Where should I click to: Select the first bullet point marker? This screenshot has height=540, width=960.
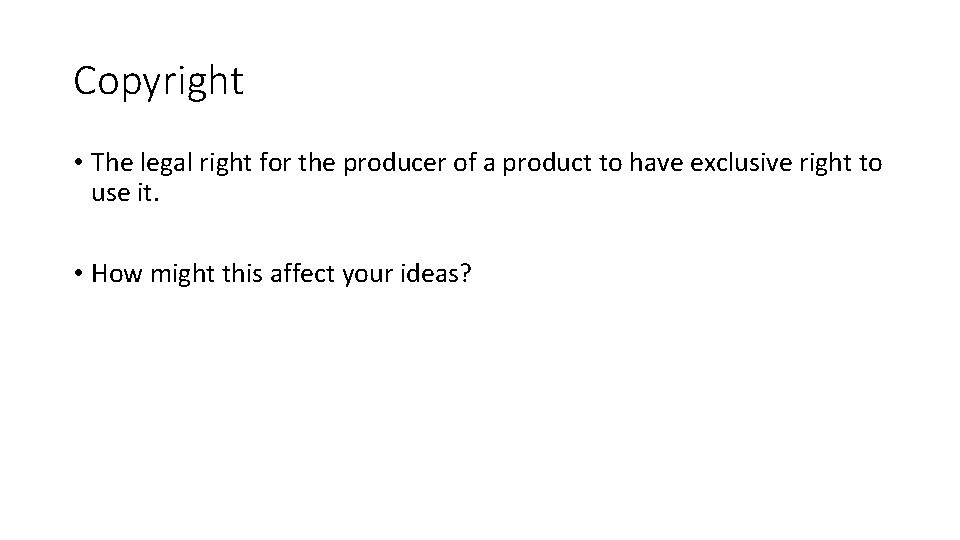pos(78,163)
